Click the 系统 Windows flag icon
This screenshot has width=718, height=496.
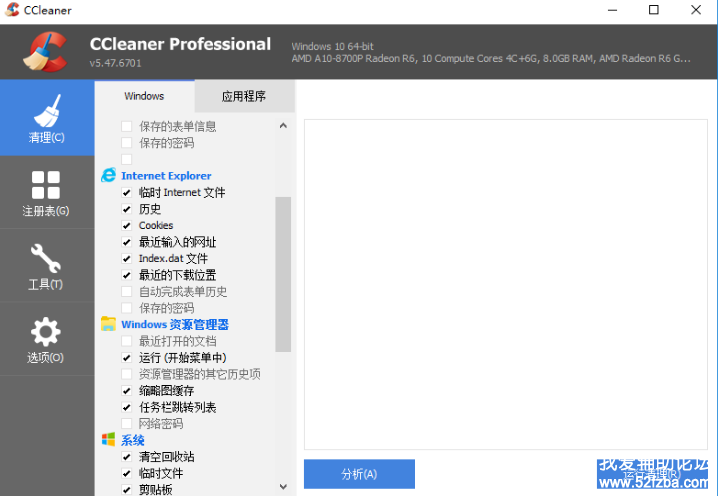[109, 439]
